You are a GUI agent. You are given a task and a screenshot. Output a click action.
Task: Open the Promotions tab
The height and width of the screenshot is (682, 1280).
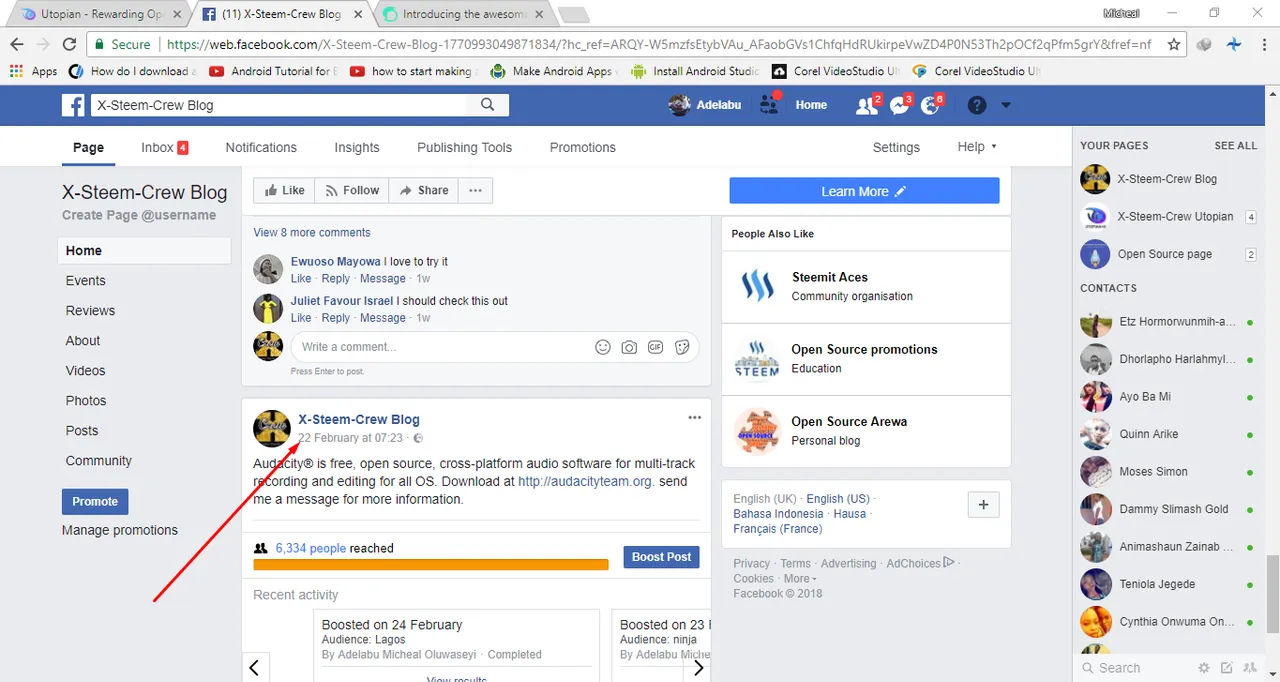(x=582, y=147)
